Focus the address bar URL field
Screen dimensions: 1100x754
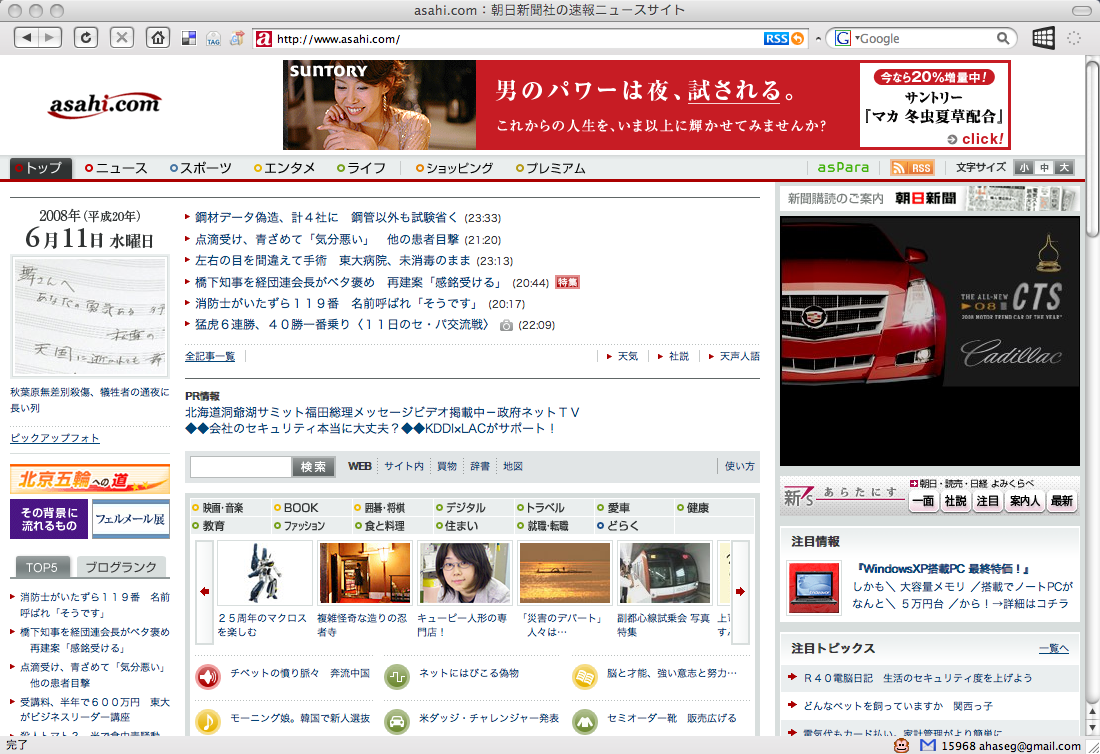(518, 39)
